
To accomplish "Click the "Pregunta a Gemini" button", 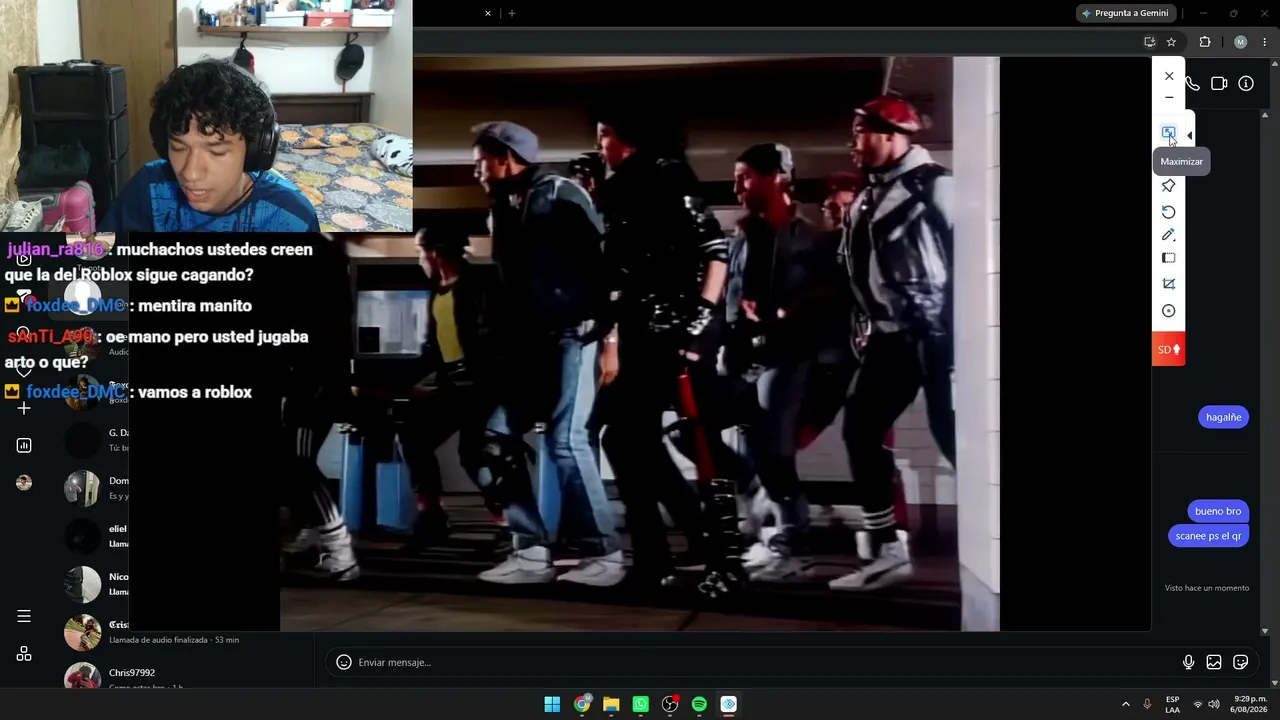I will pos(1125,13).
